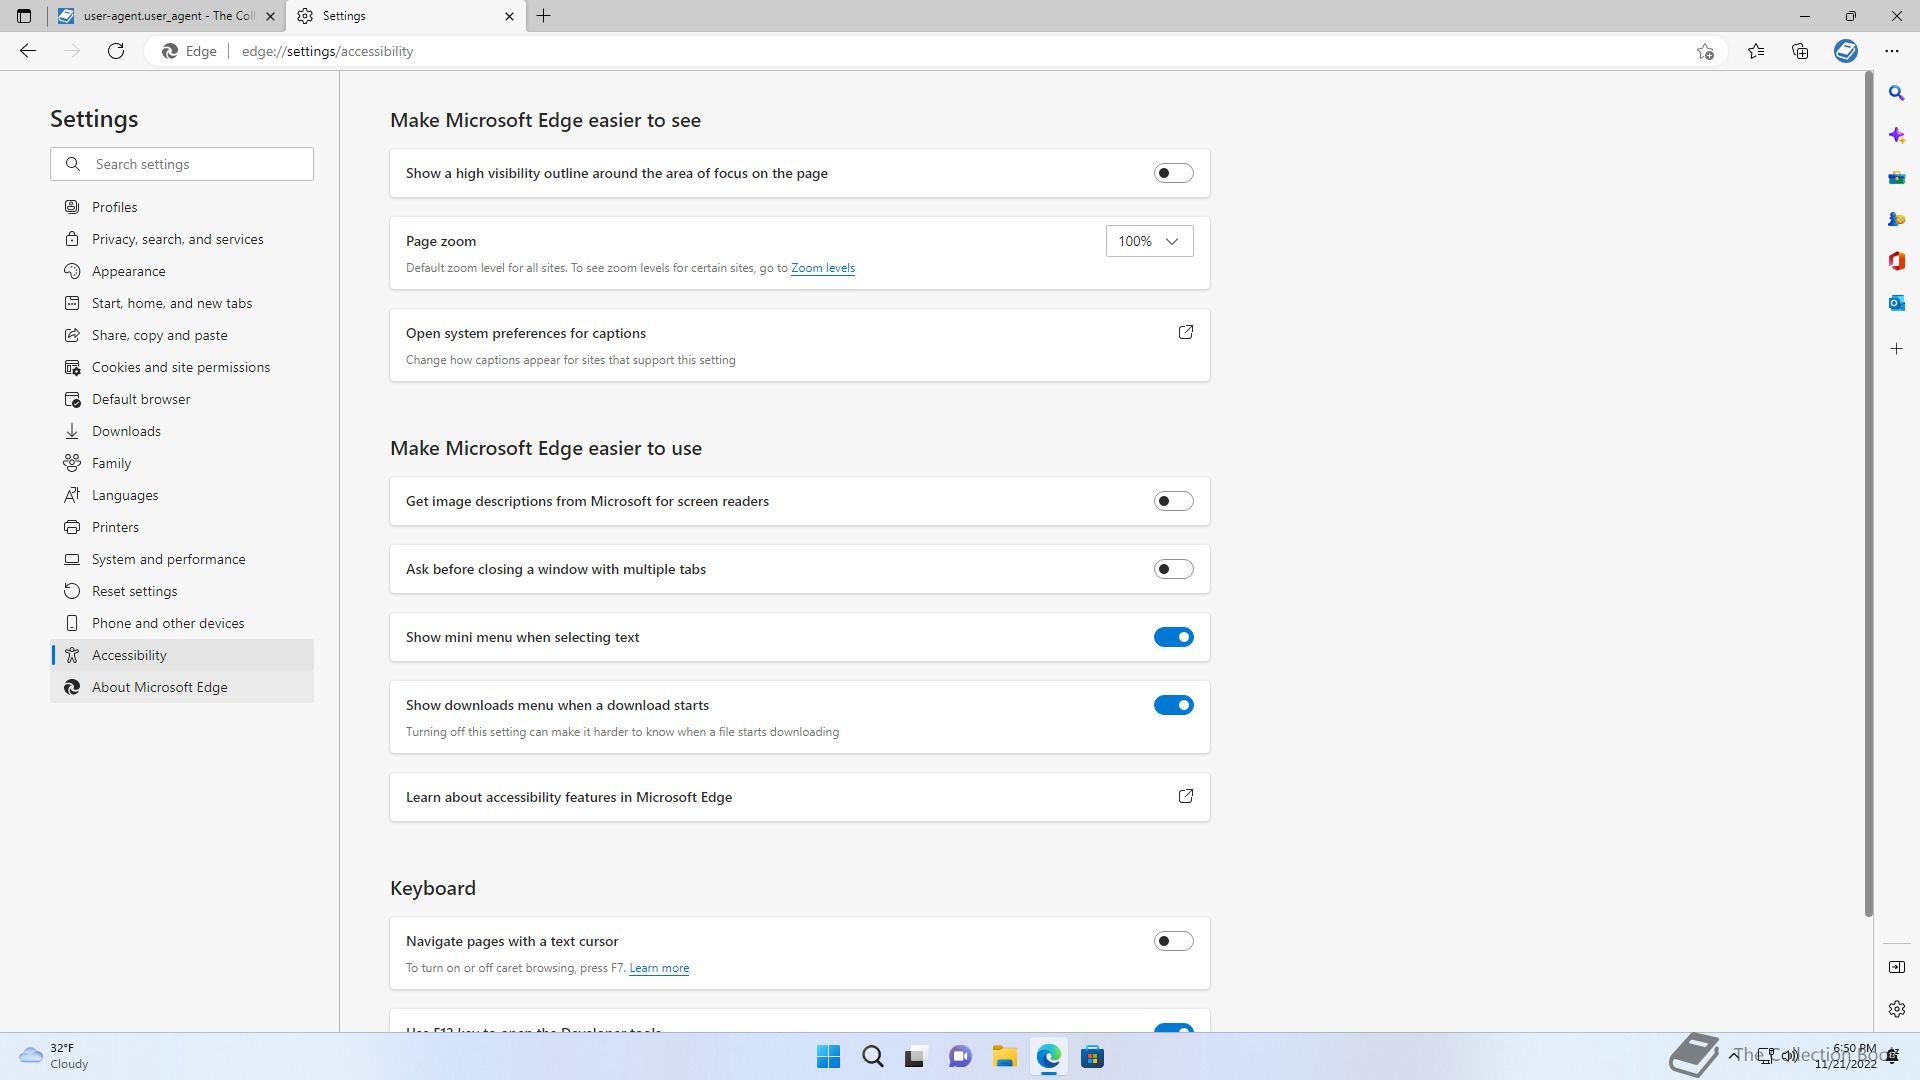This screenshot has width=1920, height=1080.
Task: Enable high visibility outline toggle
Action: click(1173, 173)
